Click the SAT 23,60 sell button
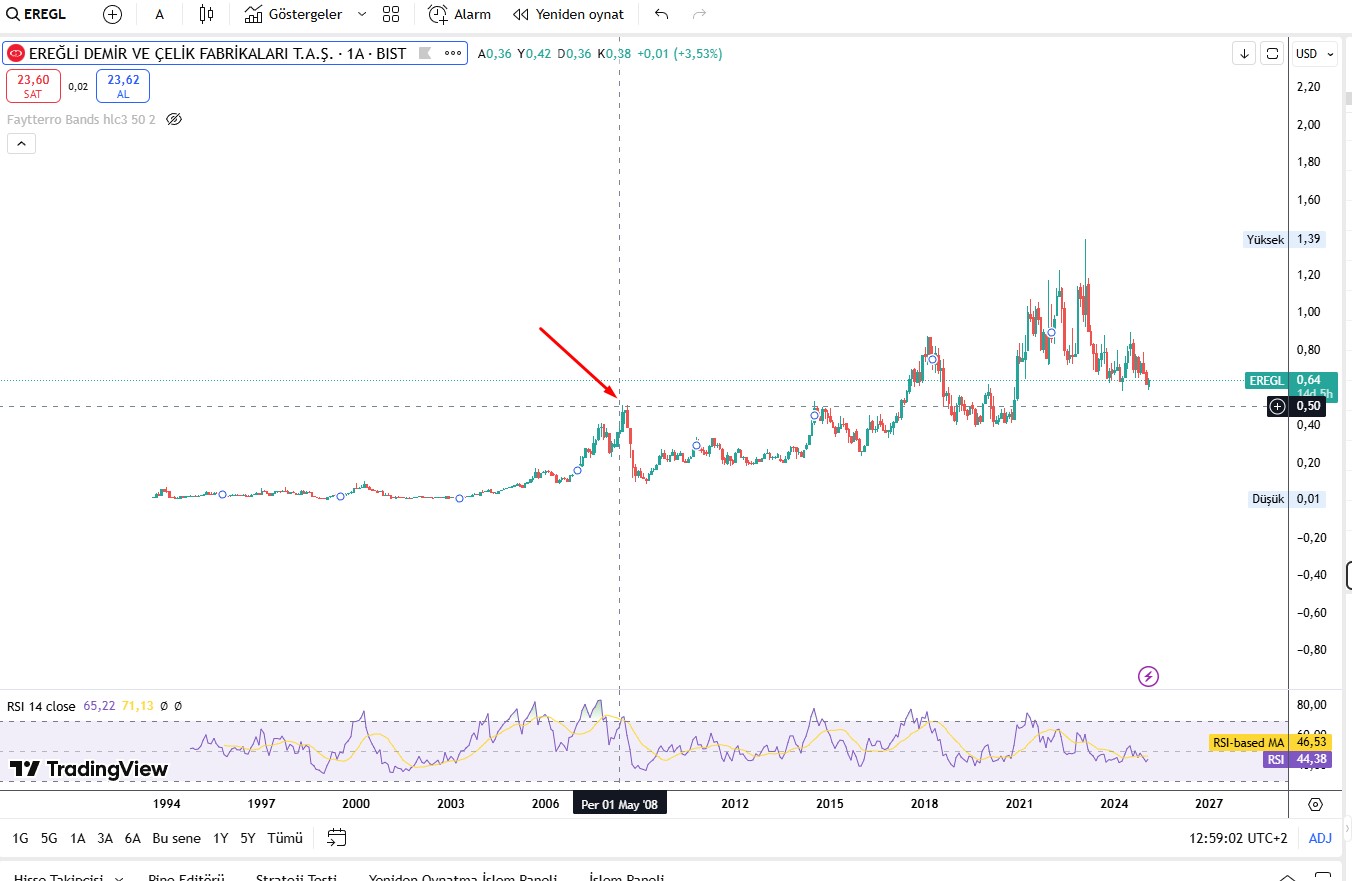The image size is (1352, 881). click(x=33, y=86)
